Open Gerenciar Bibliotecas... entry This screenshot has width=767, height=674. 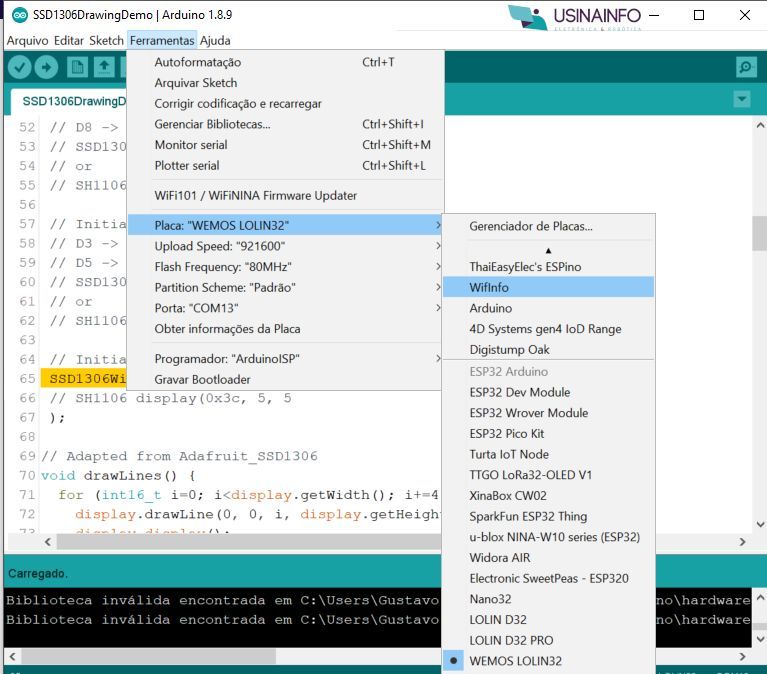click(285, 124)
